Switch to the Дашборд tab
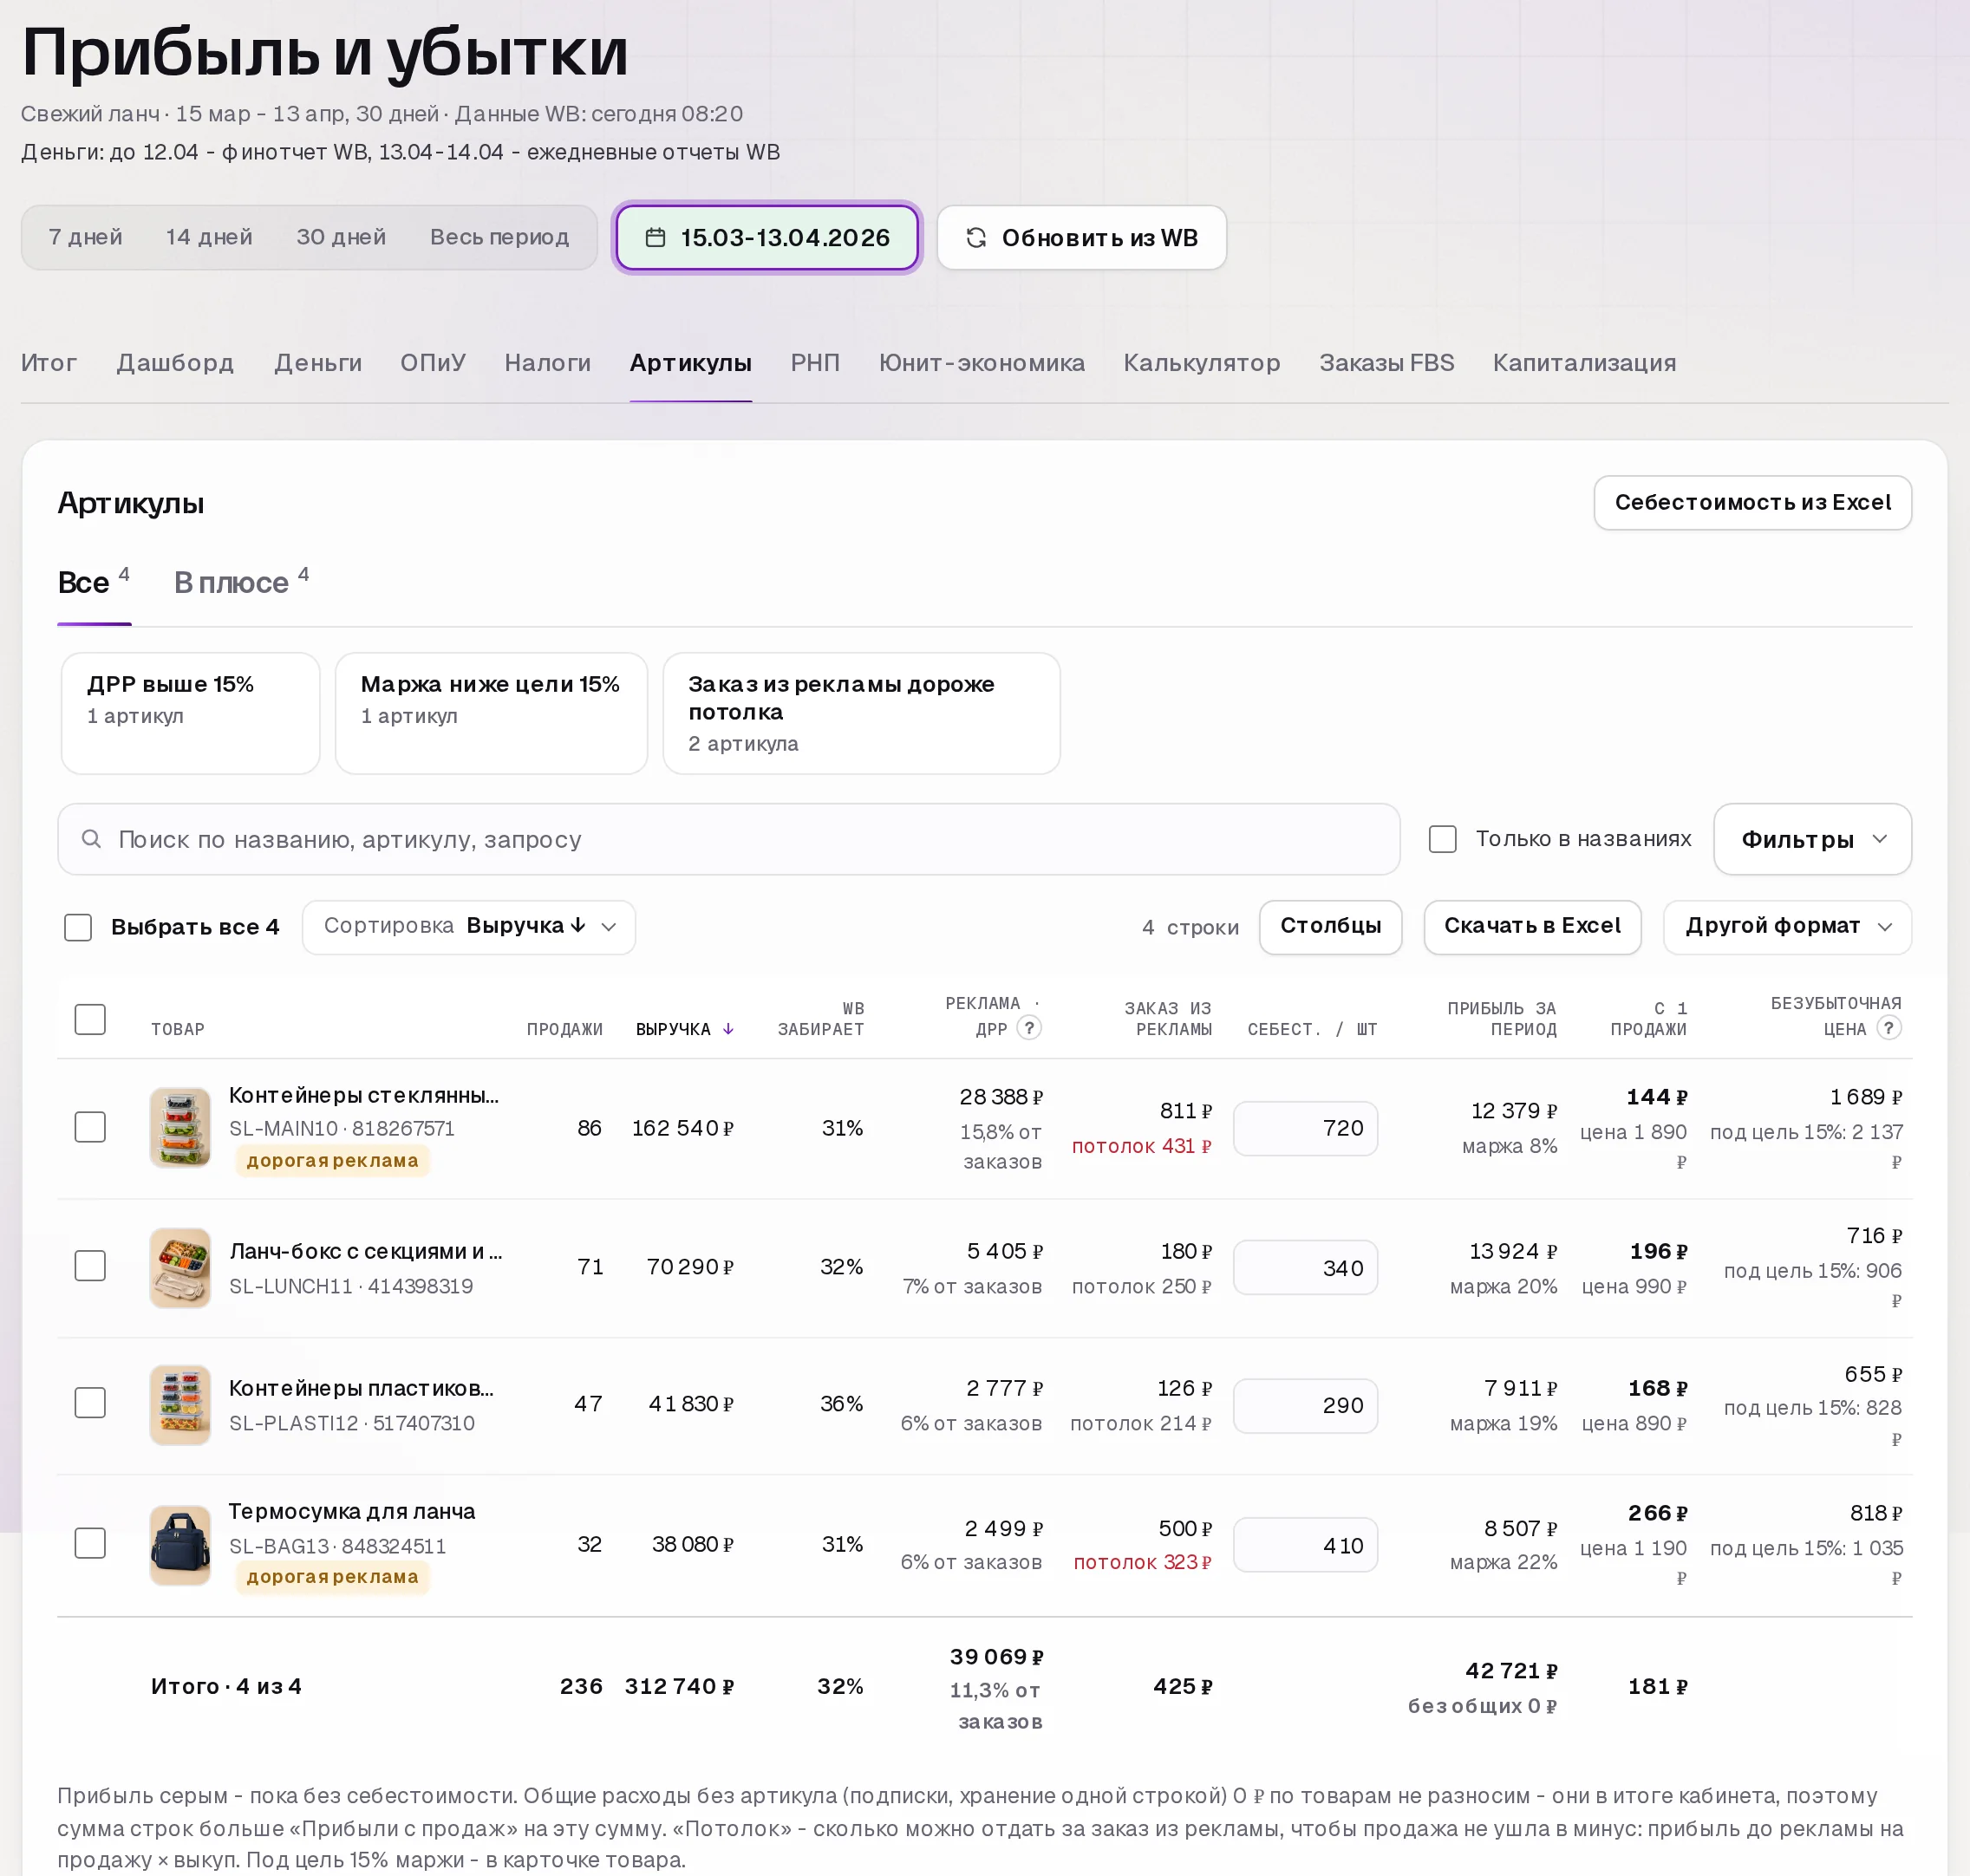Viewport: 1970px width, 1876px height. (175, 363)
